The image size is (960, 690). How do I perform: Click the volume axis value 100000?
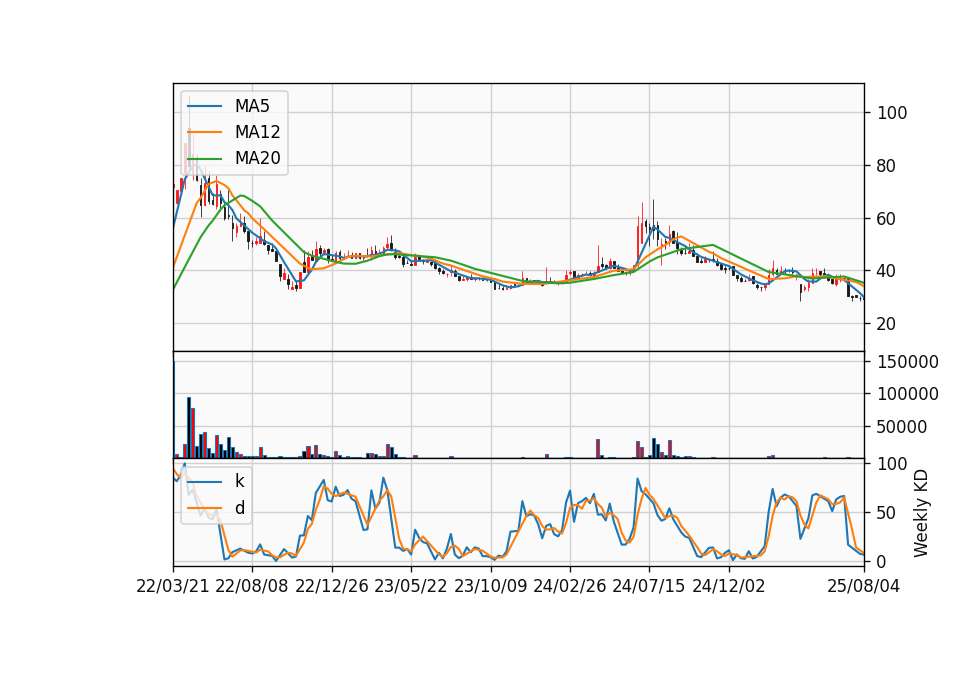click(908, 394)
